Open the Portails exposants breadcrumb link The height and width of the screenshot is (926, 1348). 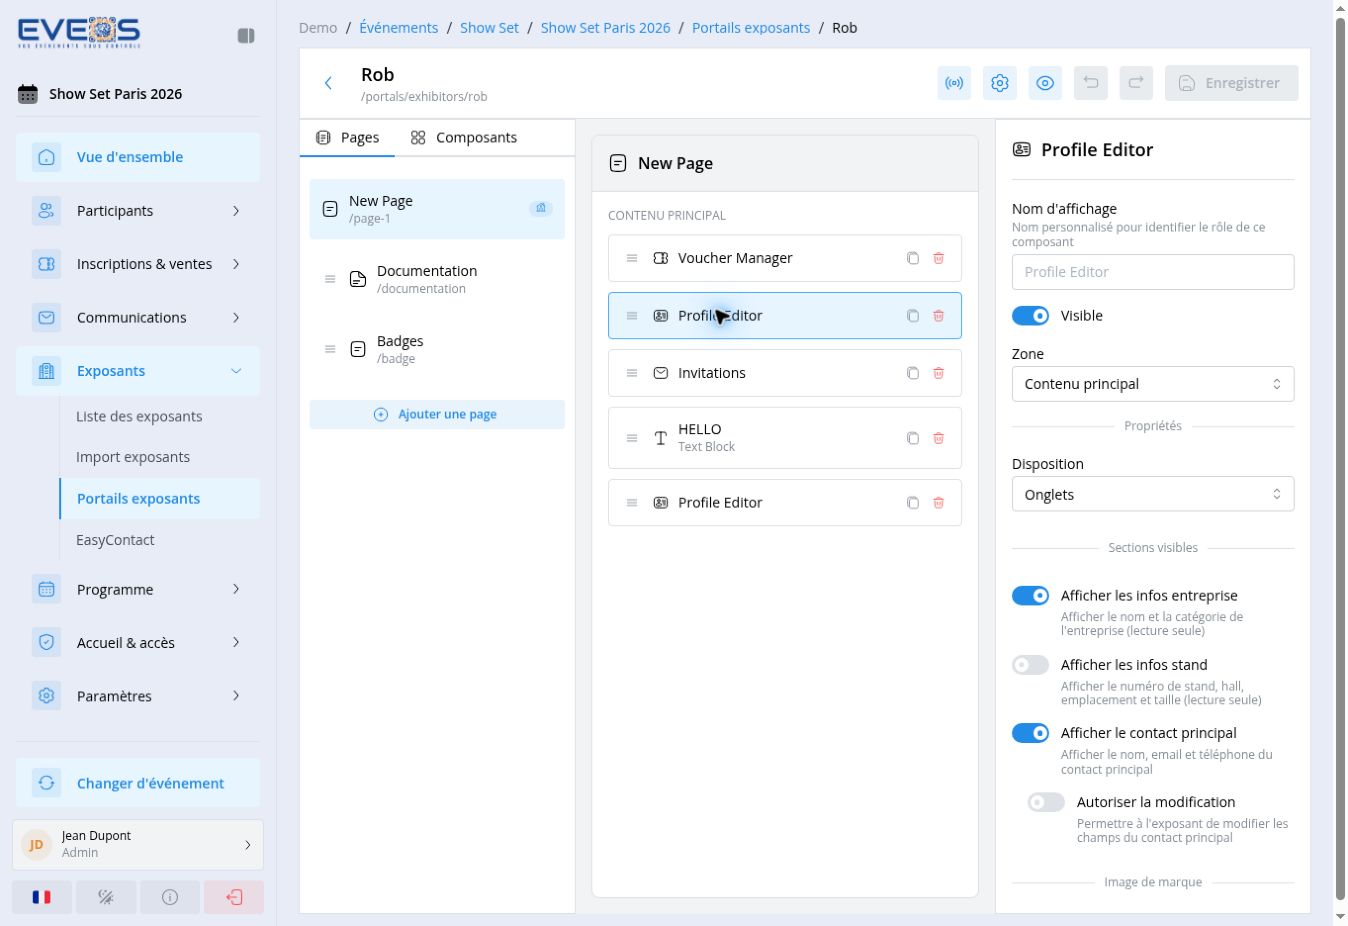tap(751, 28)
